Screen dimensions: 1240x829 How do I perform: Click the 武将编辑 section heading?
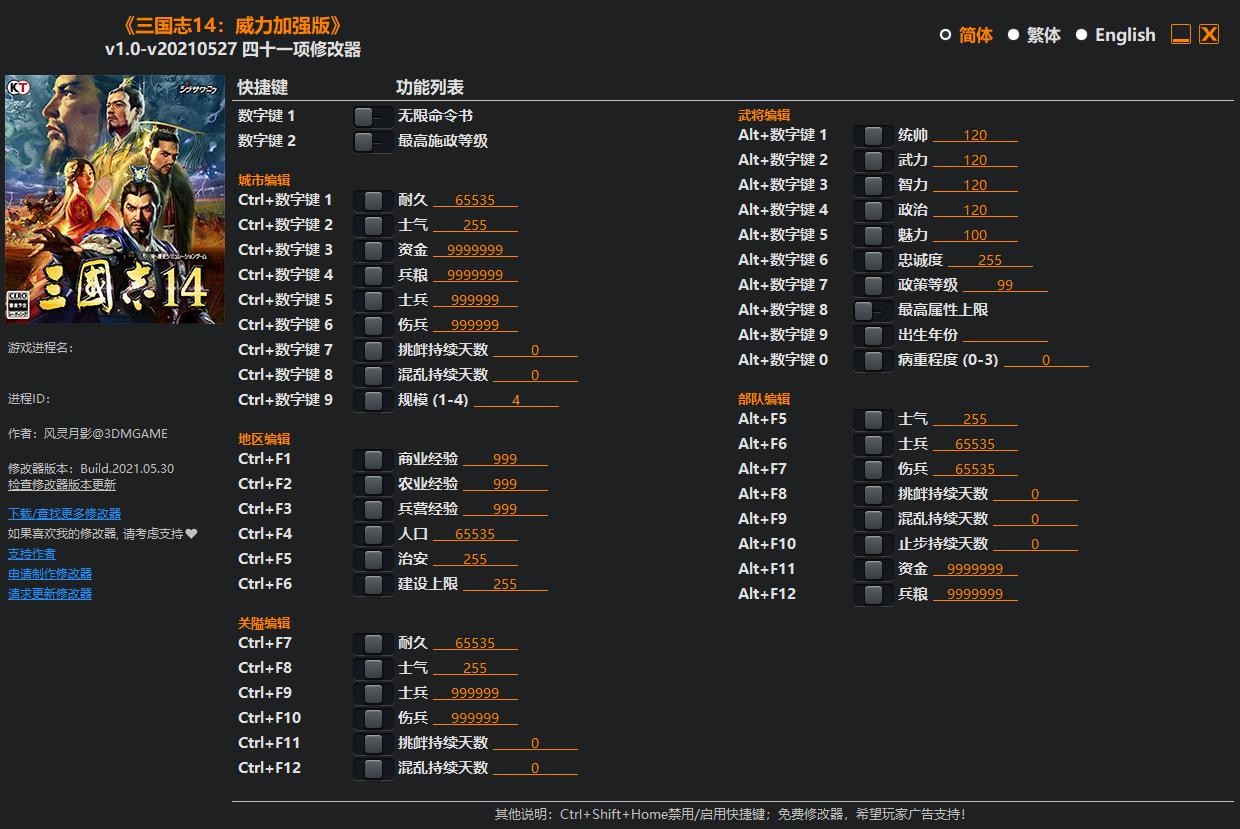[x=764, y=115]
